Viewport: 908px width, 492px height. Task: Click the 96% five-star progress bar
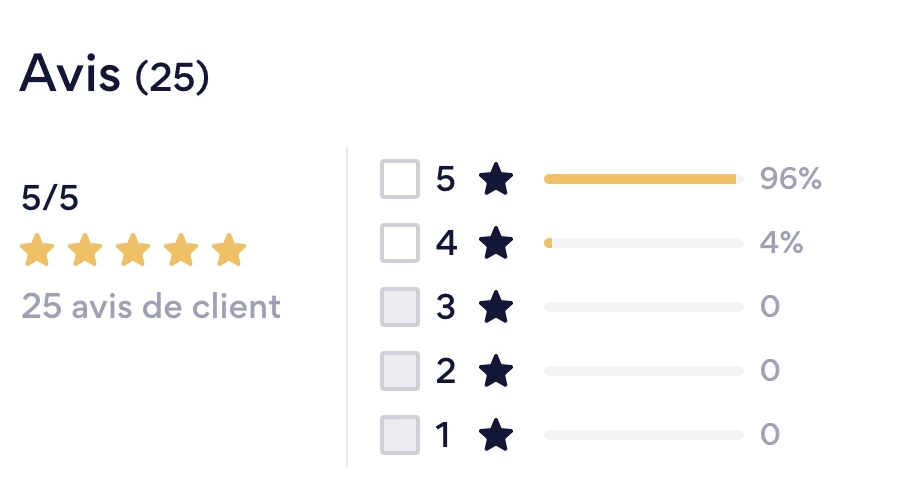pos(644,179)
